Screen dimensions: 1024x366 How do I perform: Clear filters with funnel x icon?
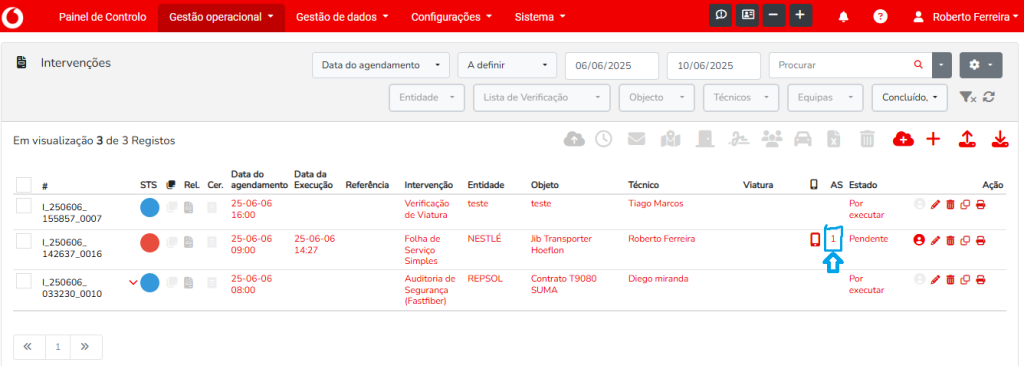pos(967,97)
